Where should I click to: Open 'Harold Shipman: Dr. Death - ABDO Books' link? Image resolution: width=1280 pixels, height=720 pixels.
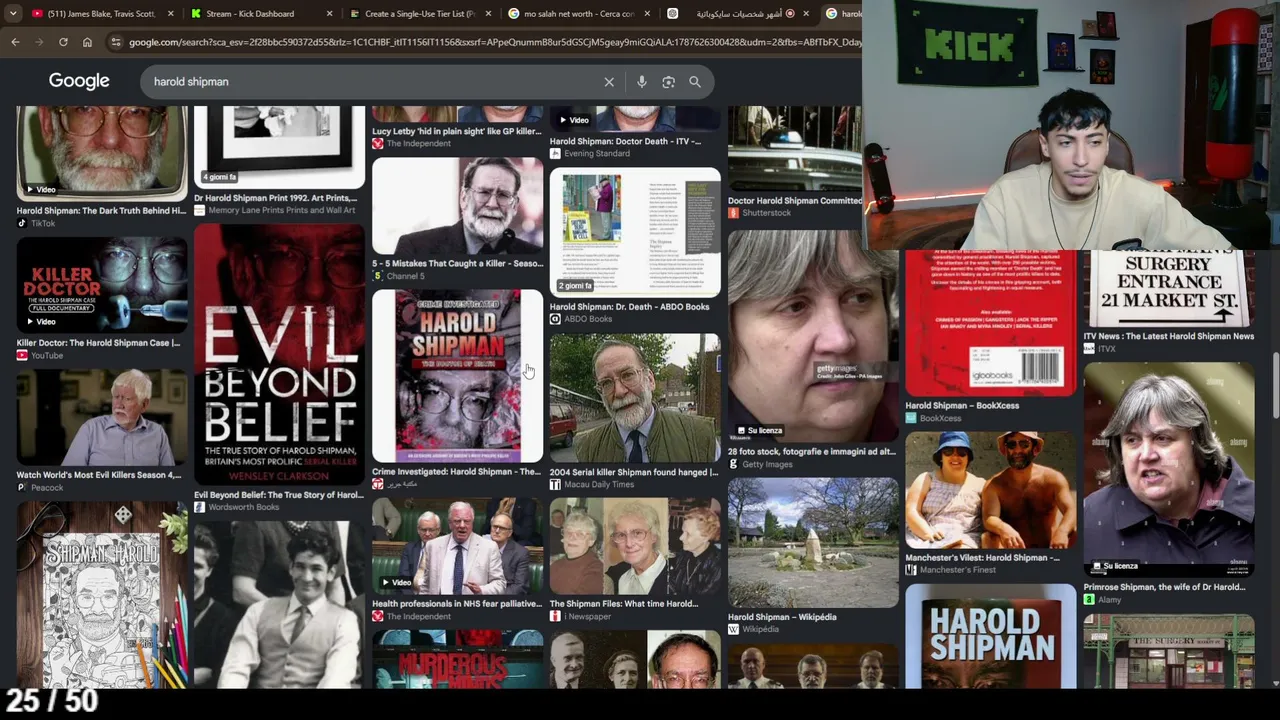[629, 307]
